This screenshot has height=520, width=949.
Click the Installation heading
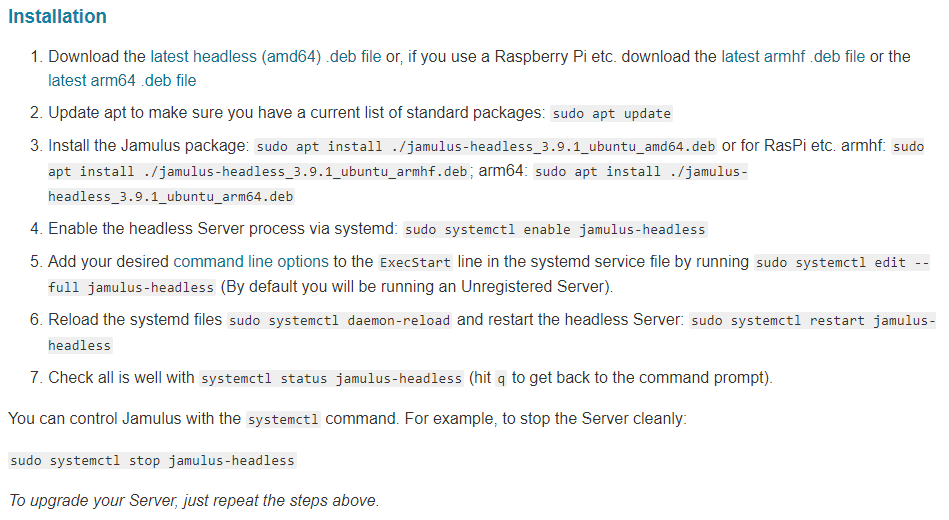pos(57,17)
